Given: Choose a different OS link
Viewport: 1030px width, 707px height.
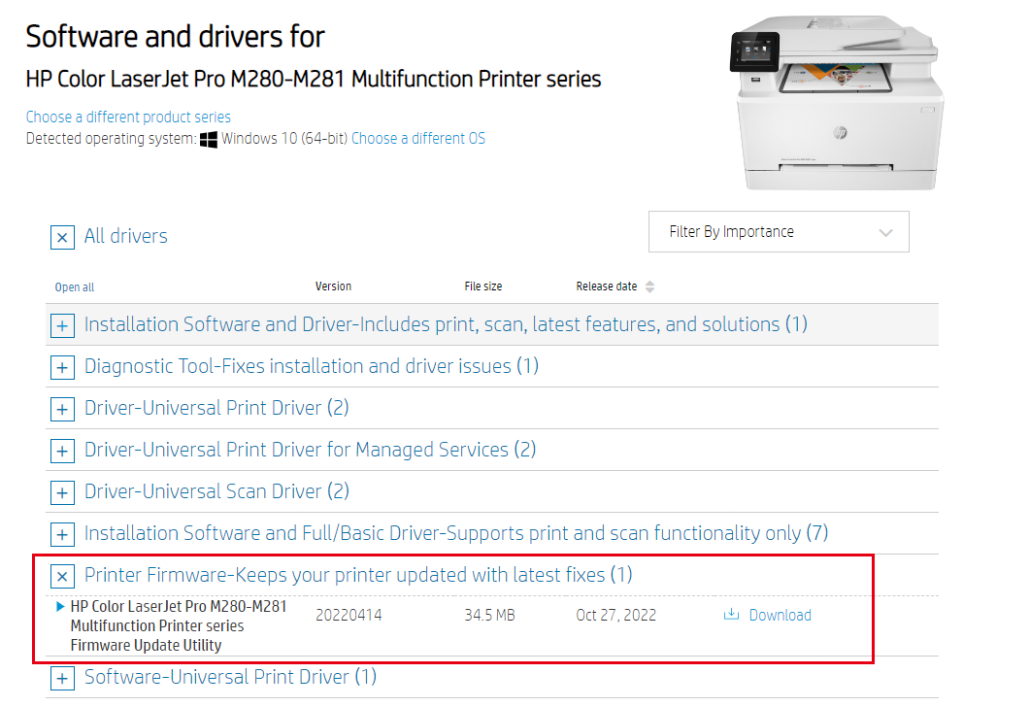Looking at the screenshot, I should click(418, 139).
